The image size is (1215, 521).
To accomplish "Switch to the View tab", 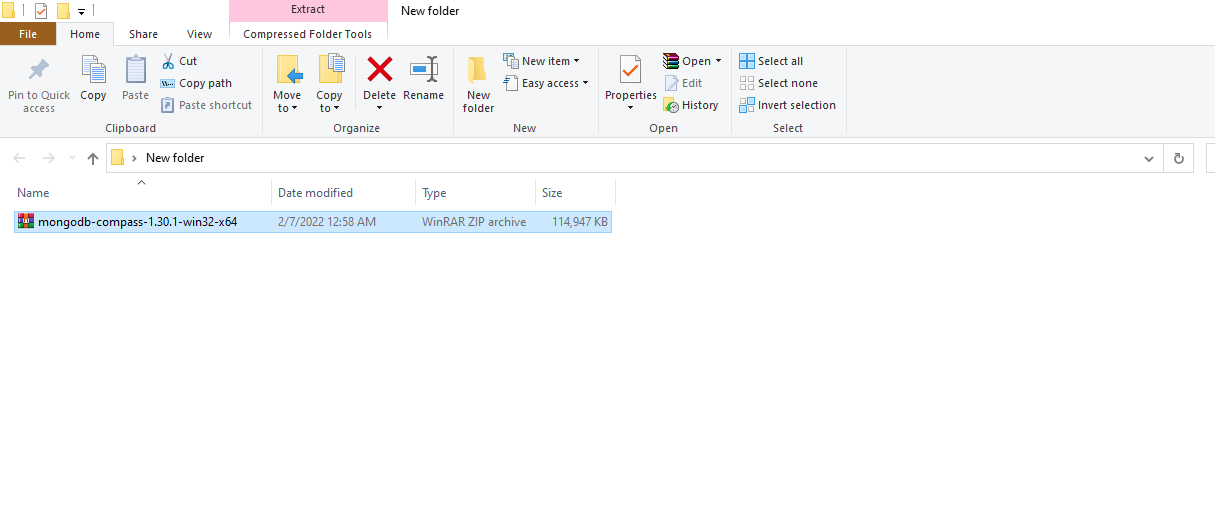I will coord(200,34).
